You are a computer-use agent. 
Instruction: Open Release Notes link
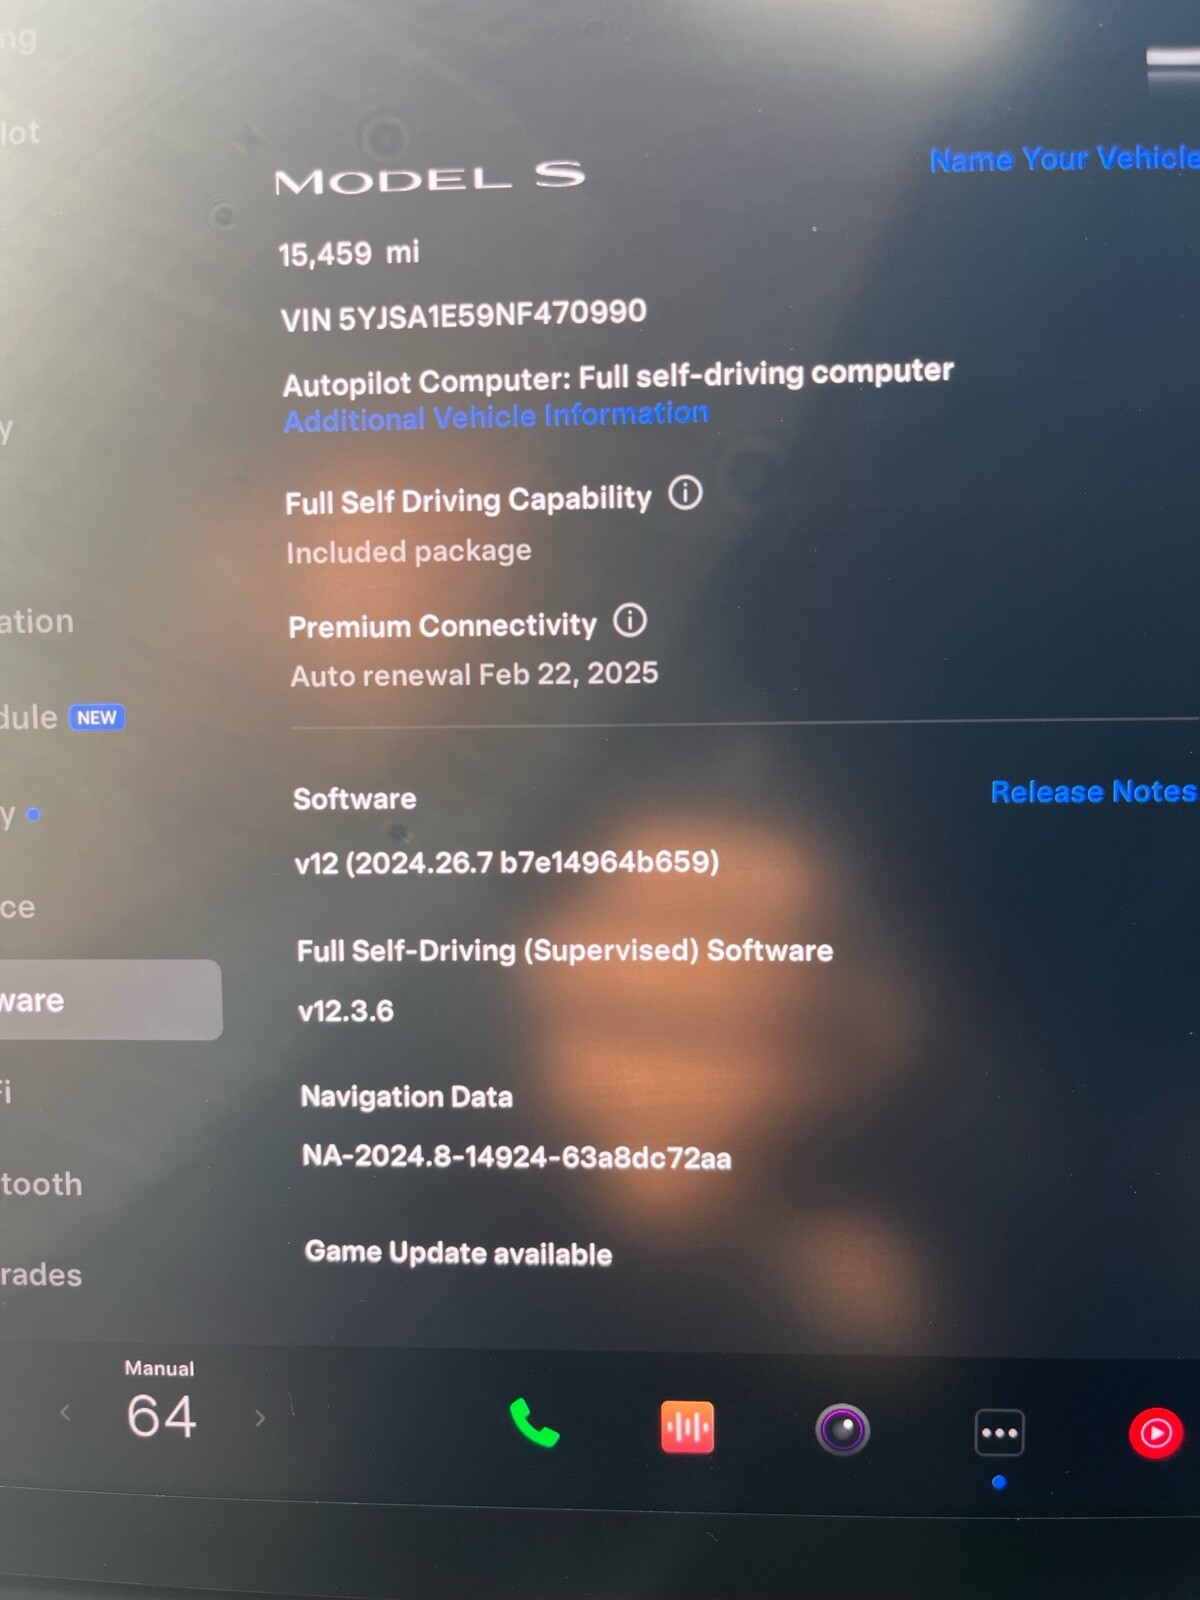(1094, 792)
